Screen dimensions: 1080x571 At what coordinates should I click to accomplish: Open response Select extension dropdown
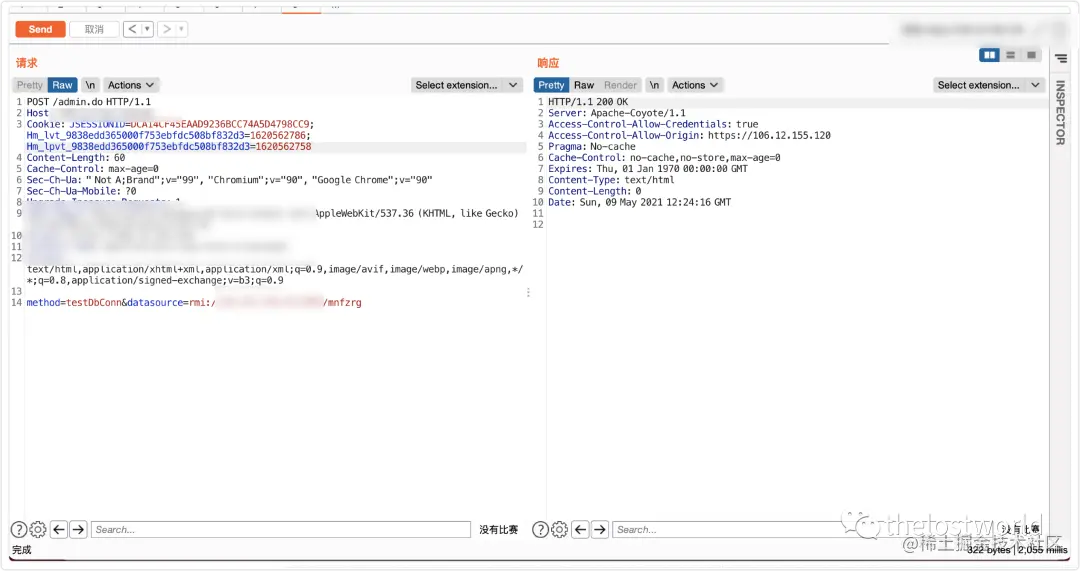point(989,85)
